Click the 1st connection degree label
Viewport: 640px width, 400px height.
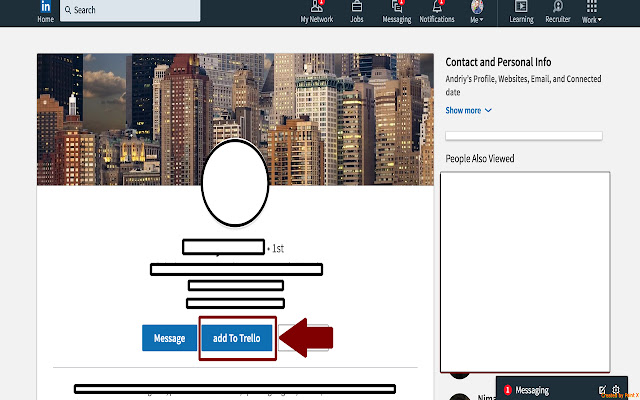tap(278, 248)
